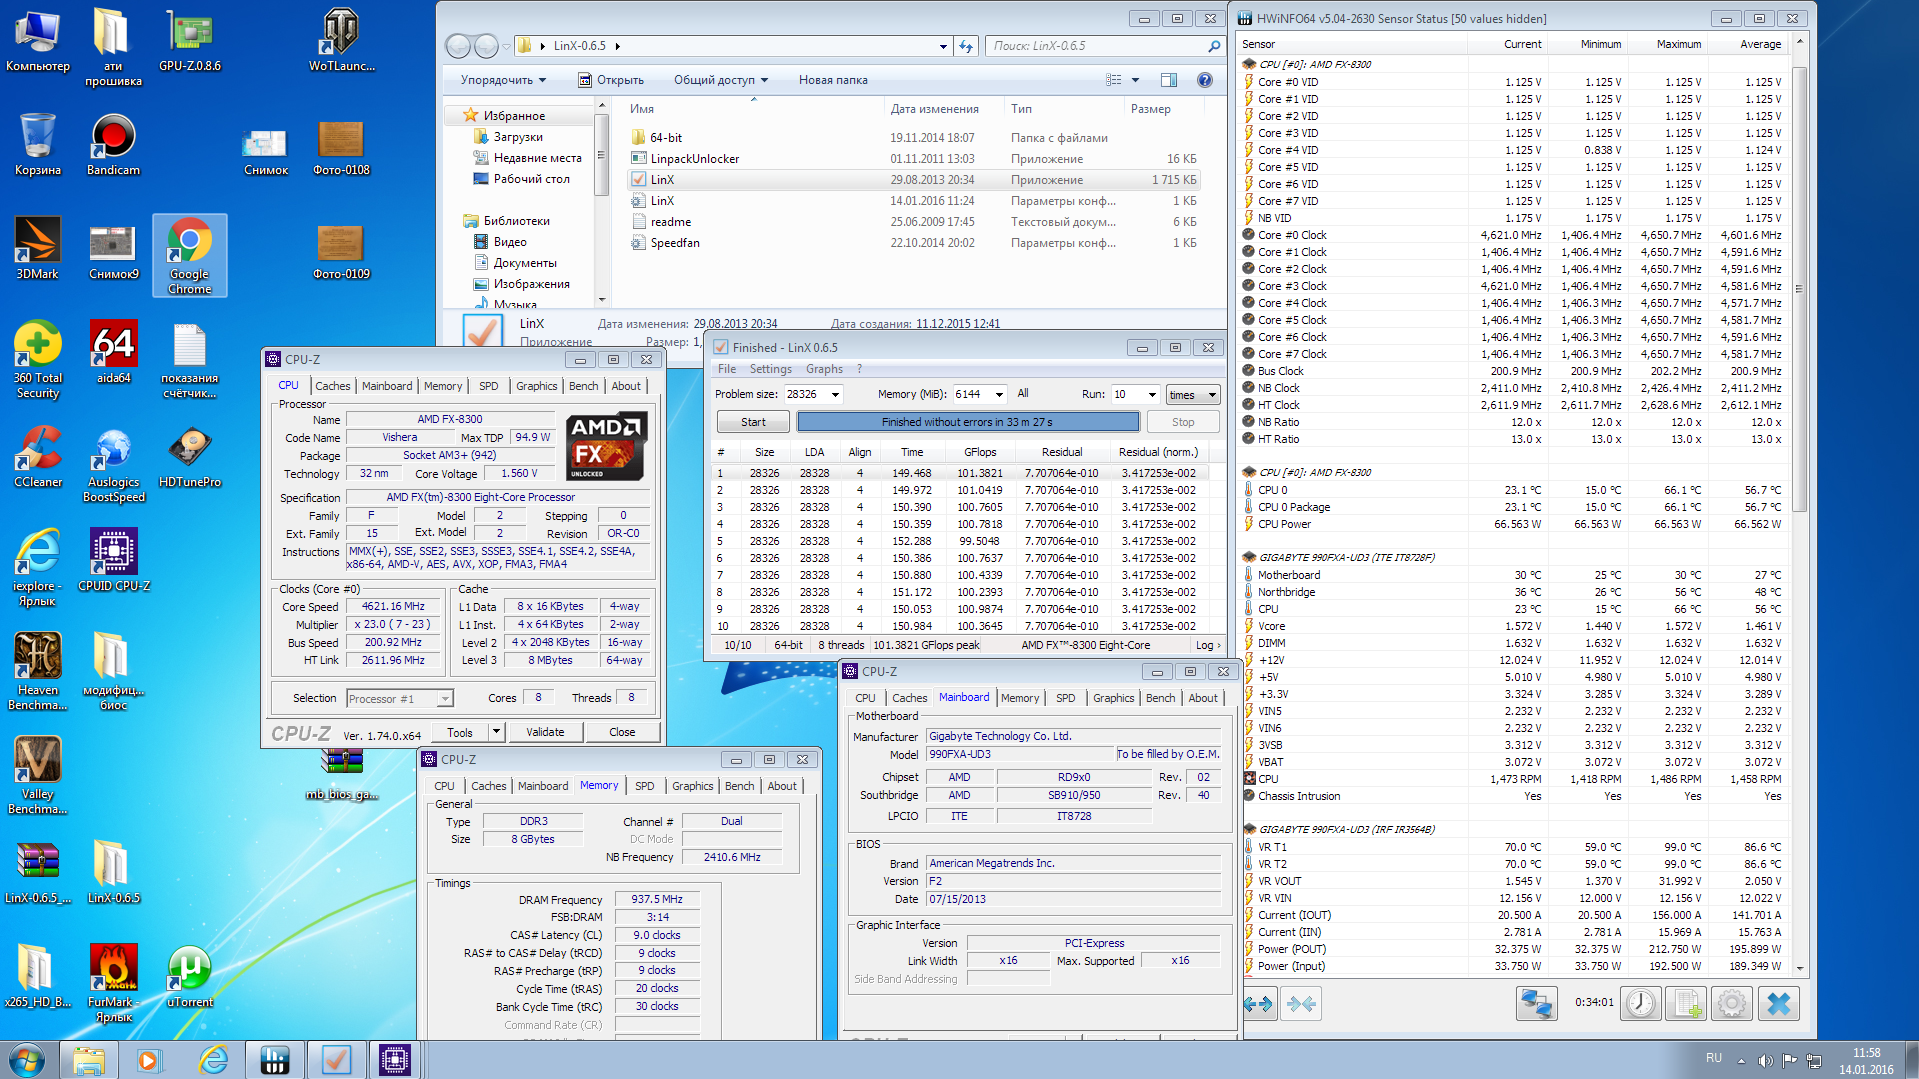Open the Memory (MiB) combo box

coord(998,395)
